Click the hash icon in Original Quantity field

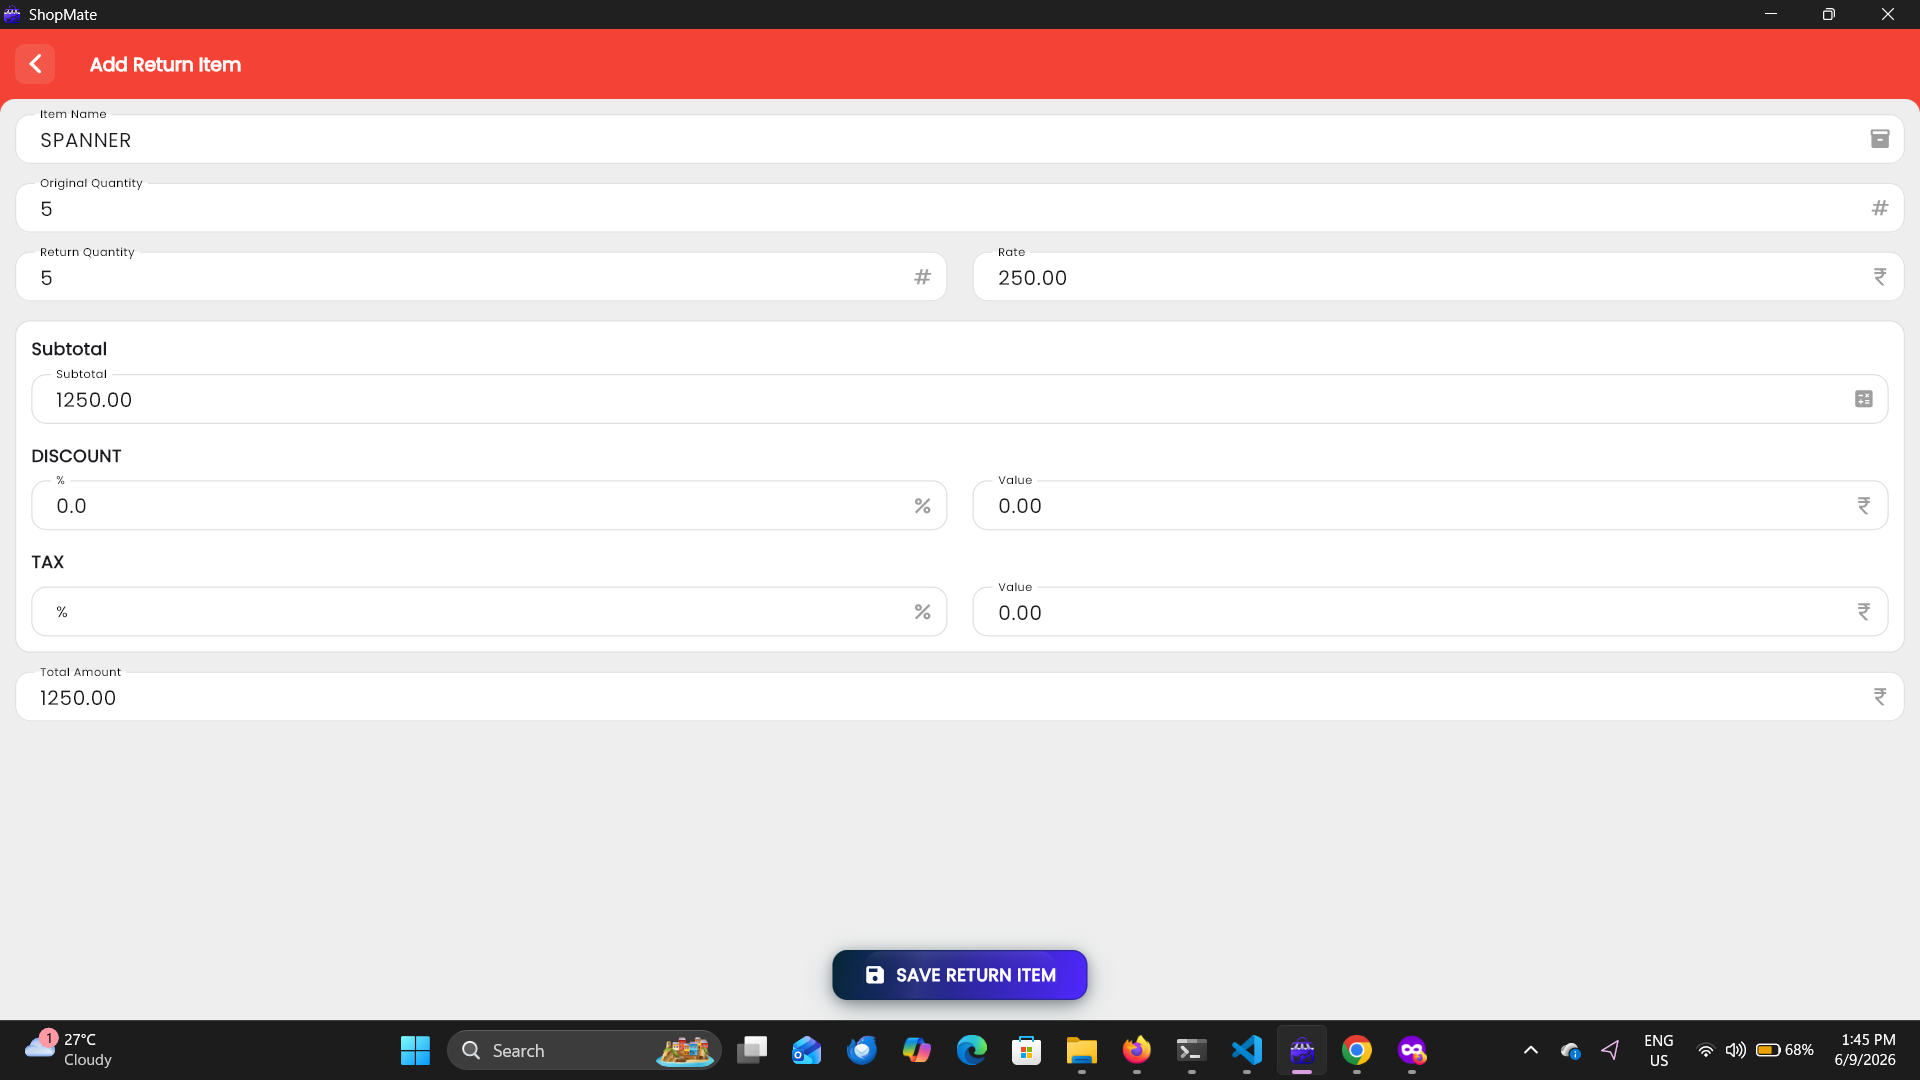pyautogui.click(x=1880, y=208)
